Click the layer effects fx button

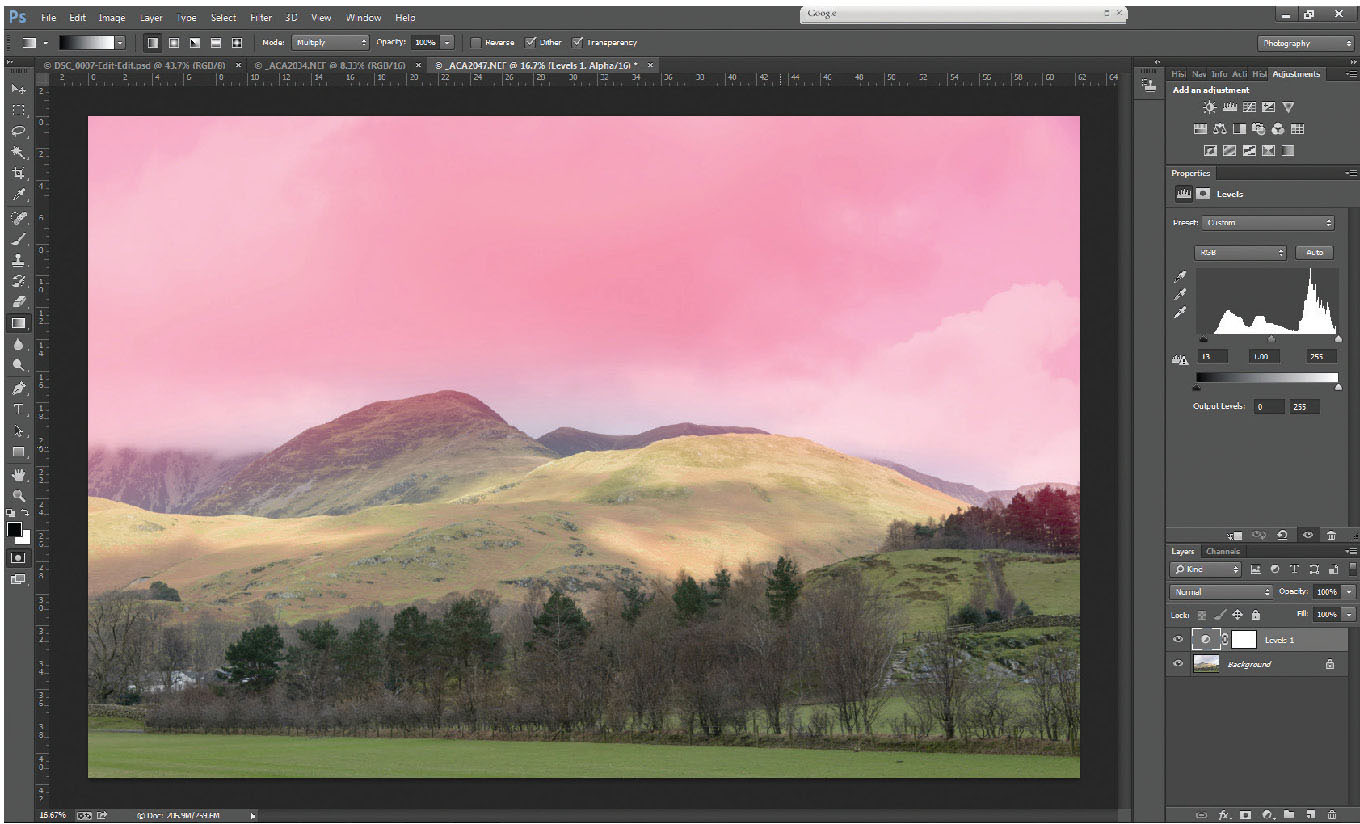tap(1223, 815)
